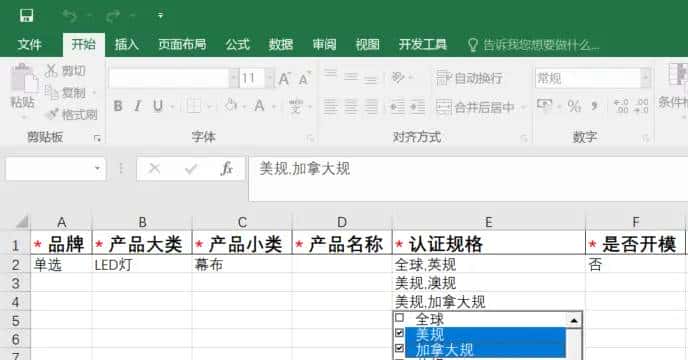The width and height of the screenshot is (688, 360).
Task: Open the 剪贴板 dialog launcher
Action: (x=97, y=138)
